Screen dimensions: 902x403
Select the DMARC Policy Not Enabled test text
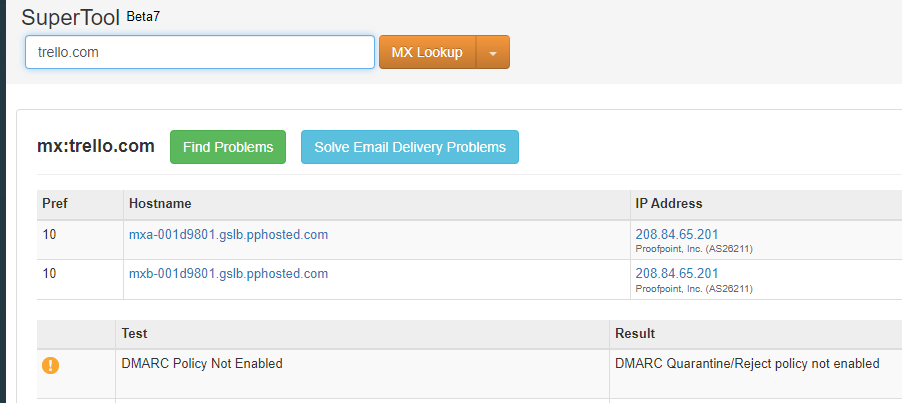click(202, 363)
